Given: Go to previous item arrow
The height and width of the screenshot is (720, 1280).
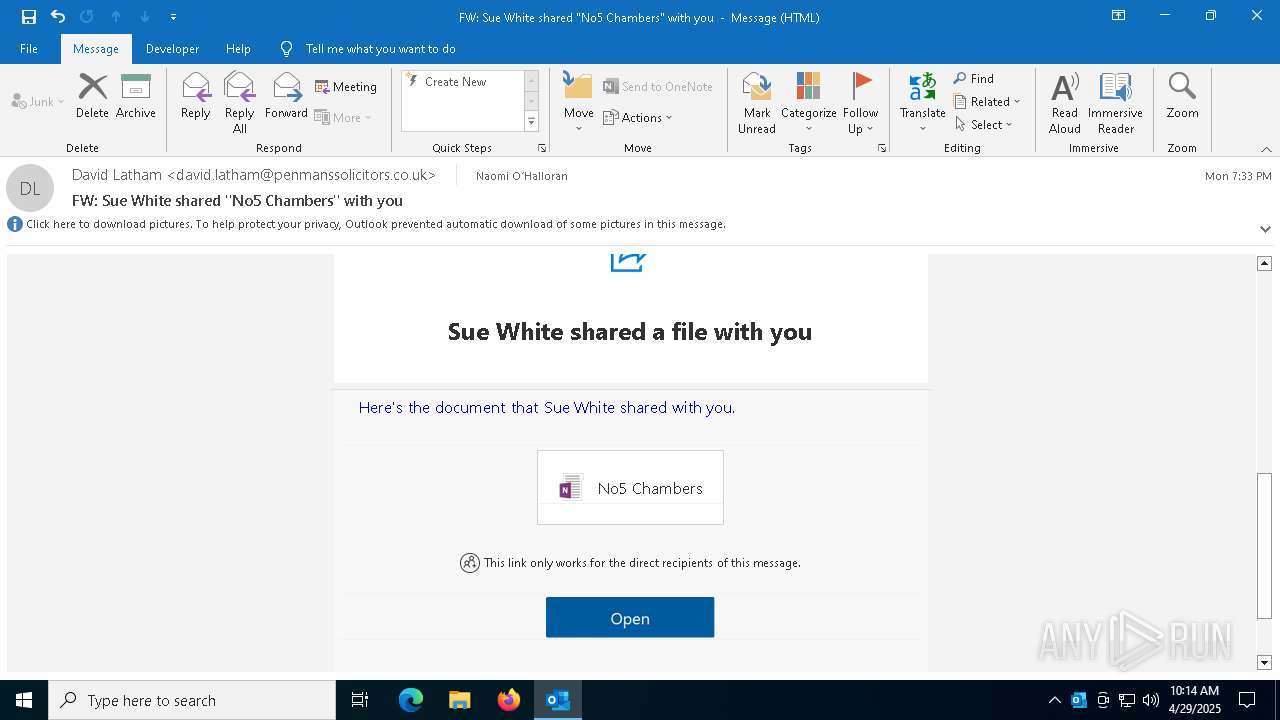Looking at the screenshot, I should pyautogui.click(x=116, y=17).
